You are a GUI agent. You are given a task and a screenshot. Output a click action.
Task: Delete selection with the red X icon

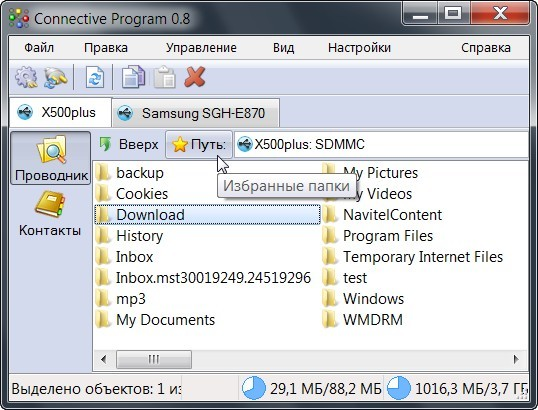tap(195, 77)
